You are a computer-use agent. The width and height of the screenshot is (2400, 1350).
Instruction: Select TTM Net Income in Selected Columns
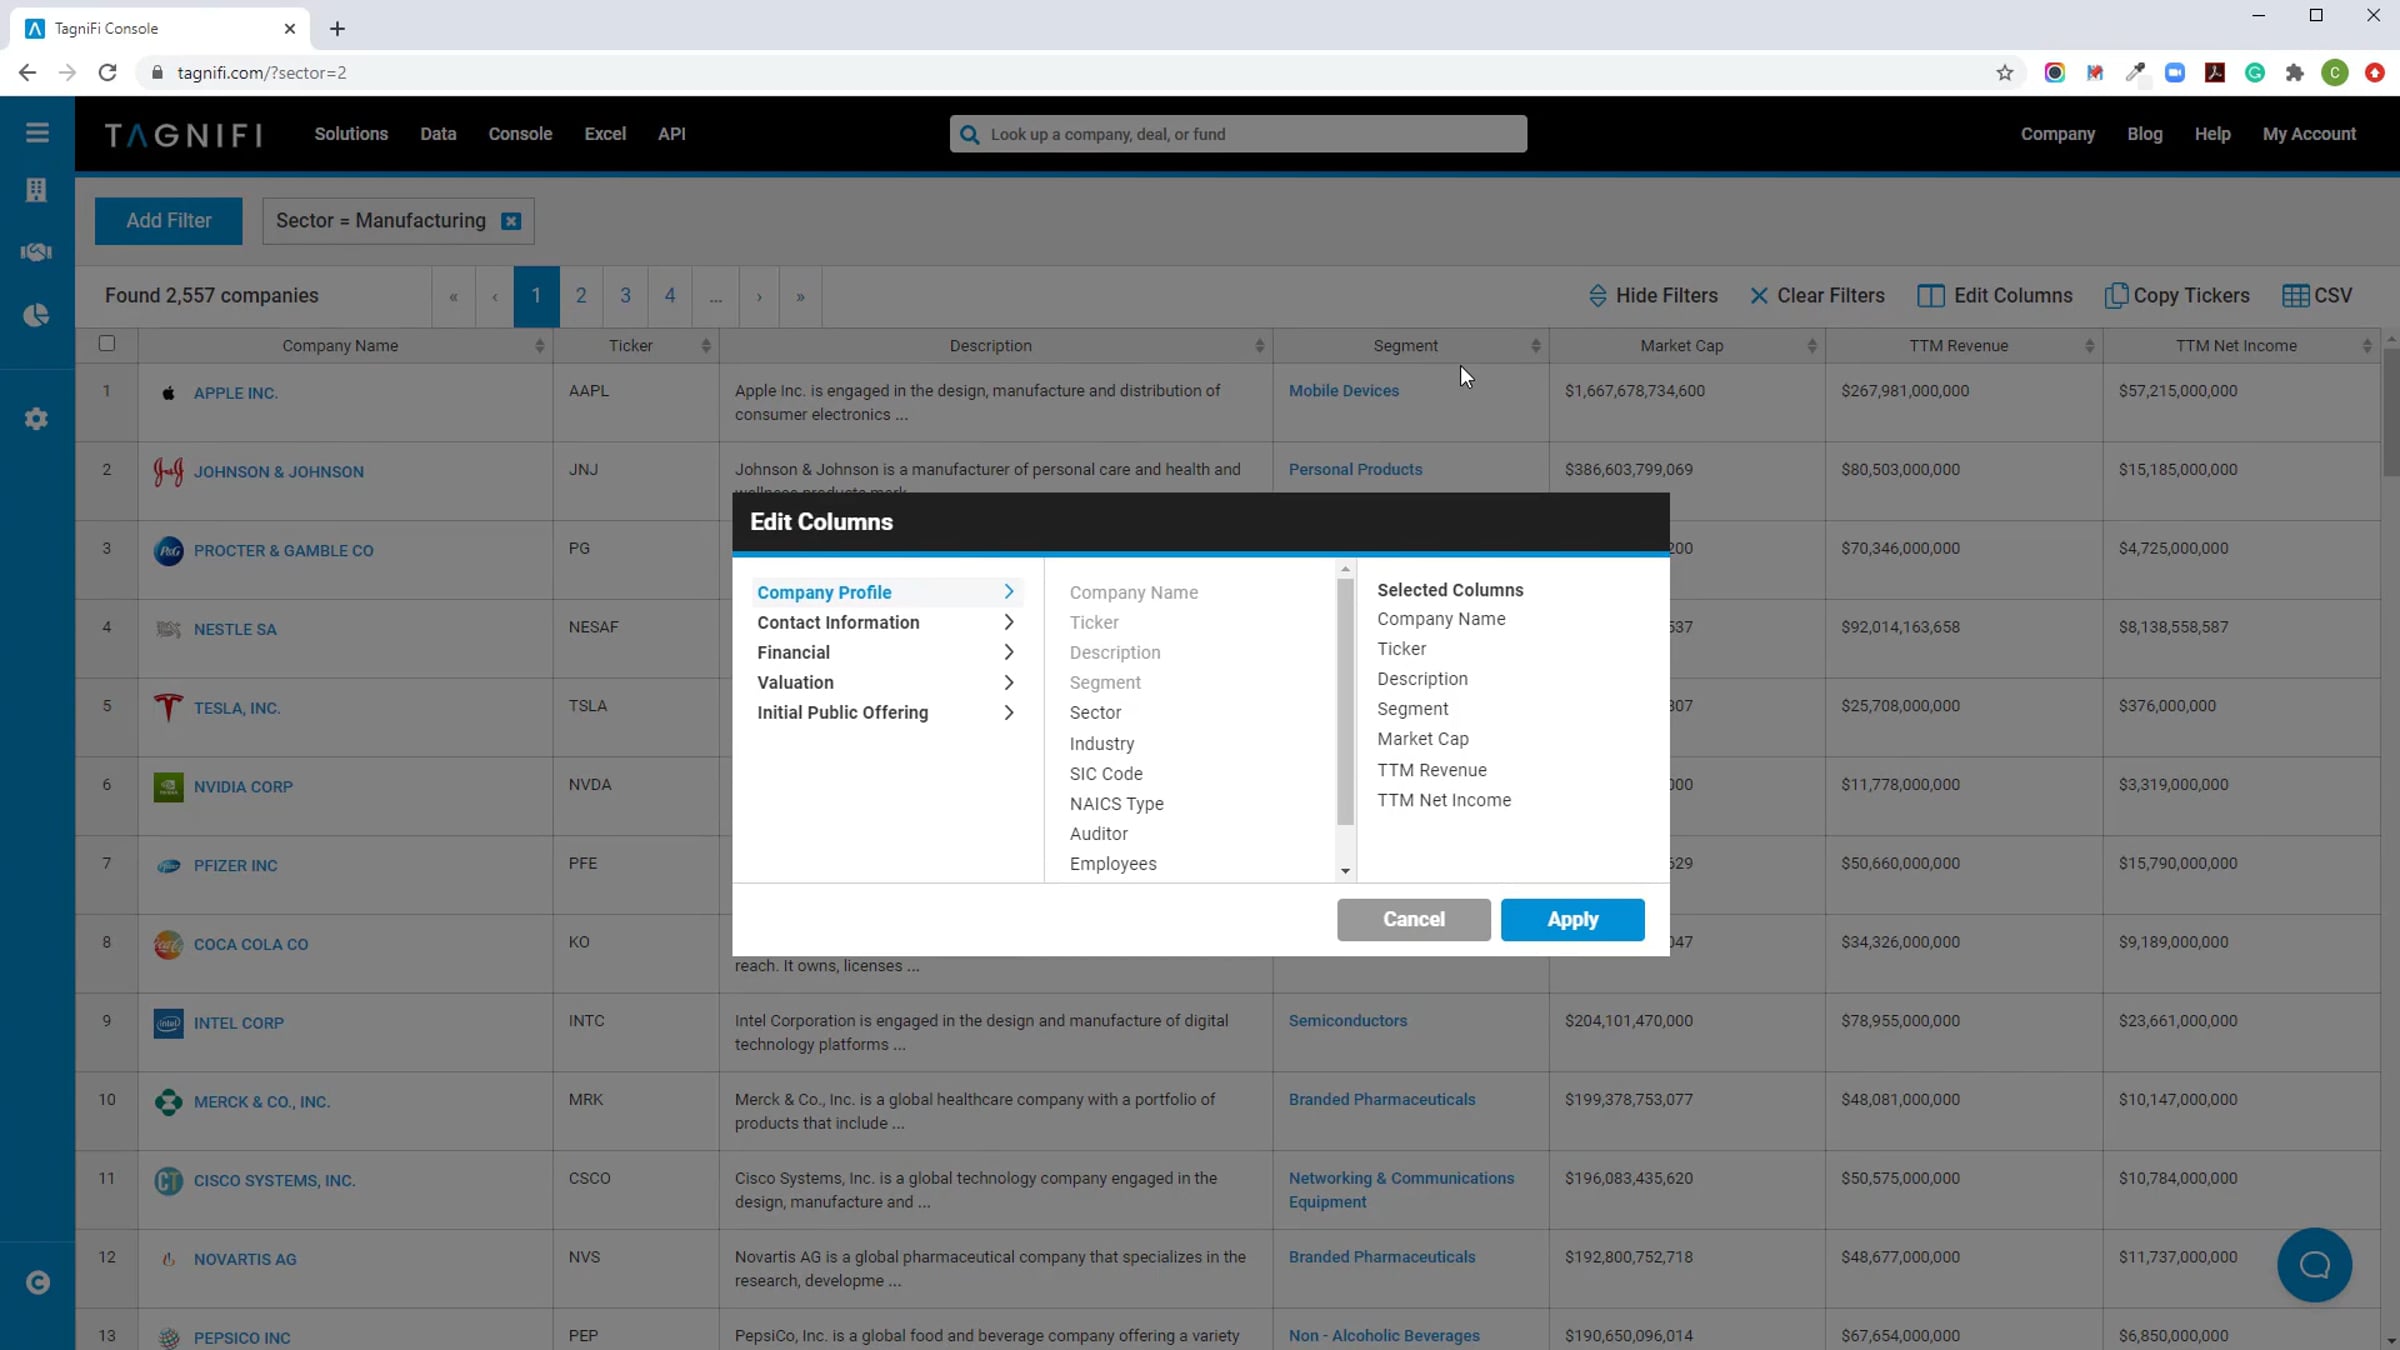point(1444,800)
